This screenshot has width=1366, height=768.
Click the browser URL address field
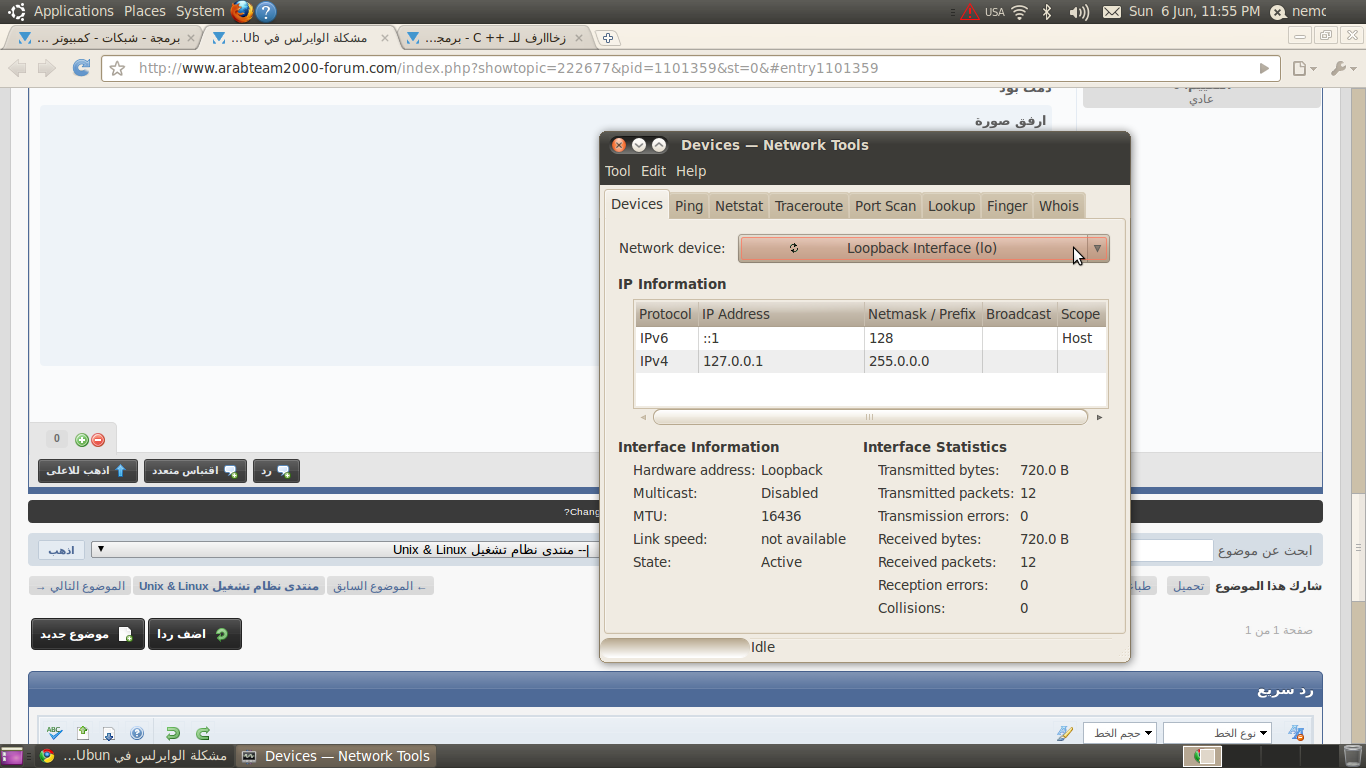click(690, 69)
